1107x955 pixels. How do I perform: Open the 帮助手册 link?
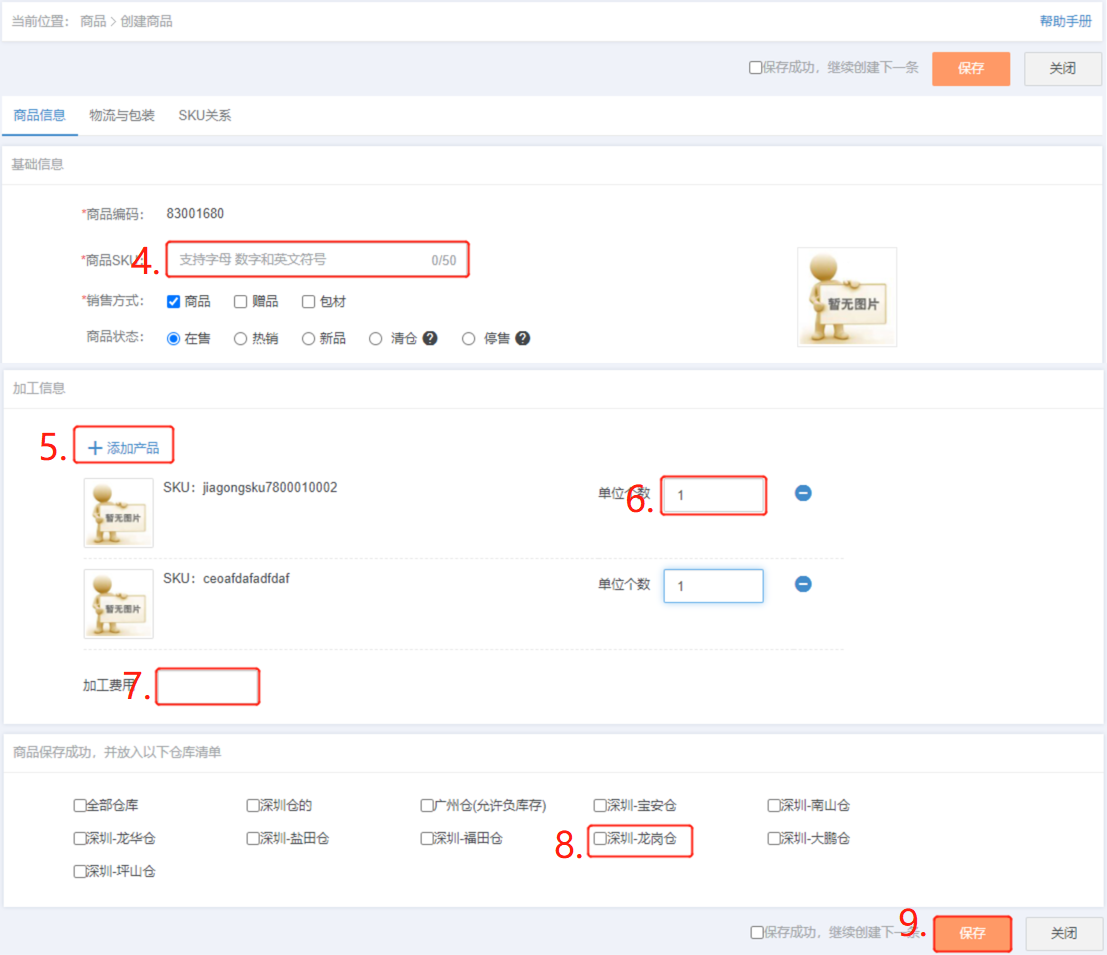pyautogui.click(x=1065, y=21)
